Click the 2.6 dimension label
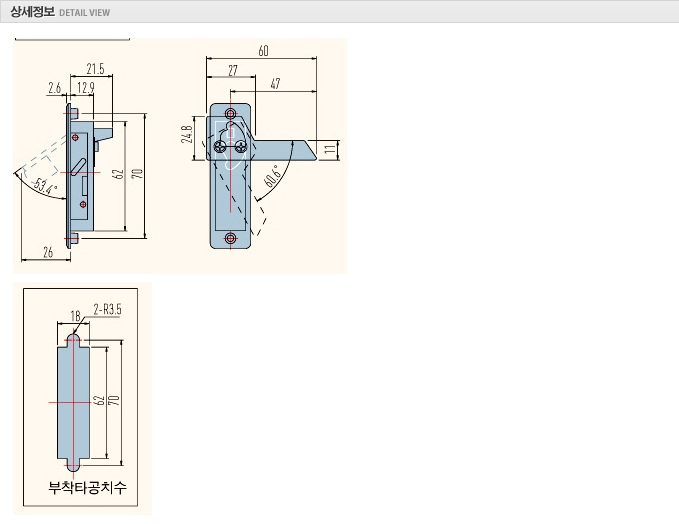 (x=55, y=88)
